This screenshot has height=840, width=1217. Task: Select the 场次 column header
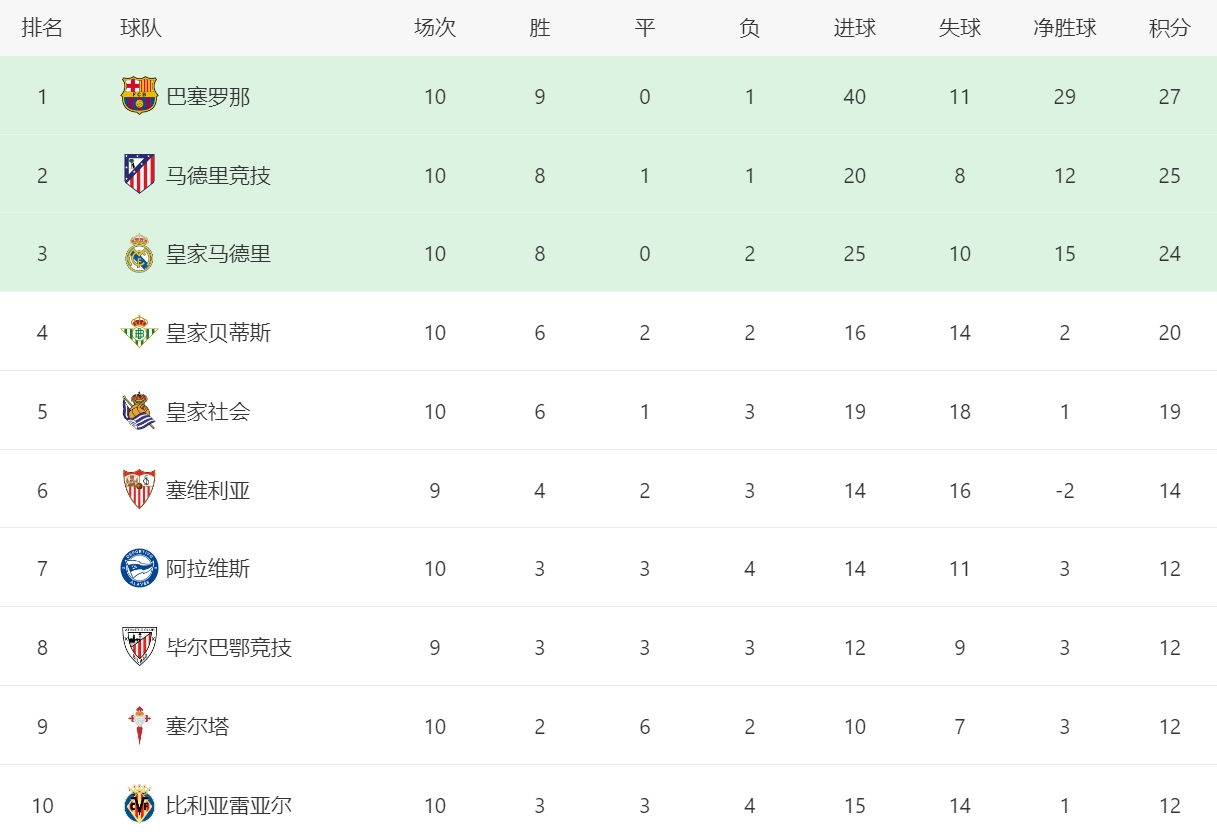435,28
